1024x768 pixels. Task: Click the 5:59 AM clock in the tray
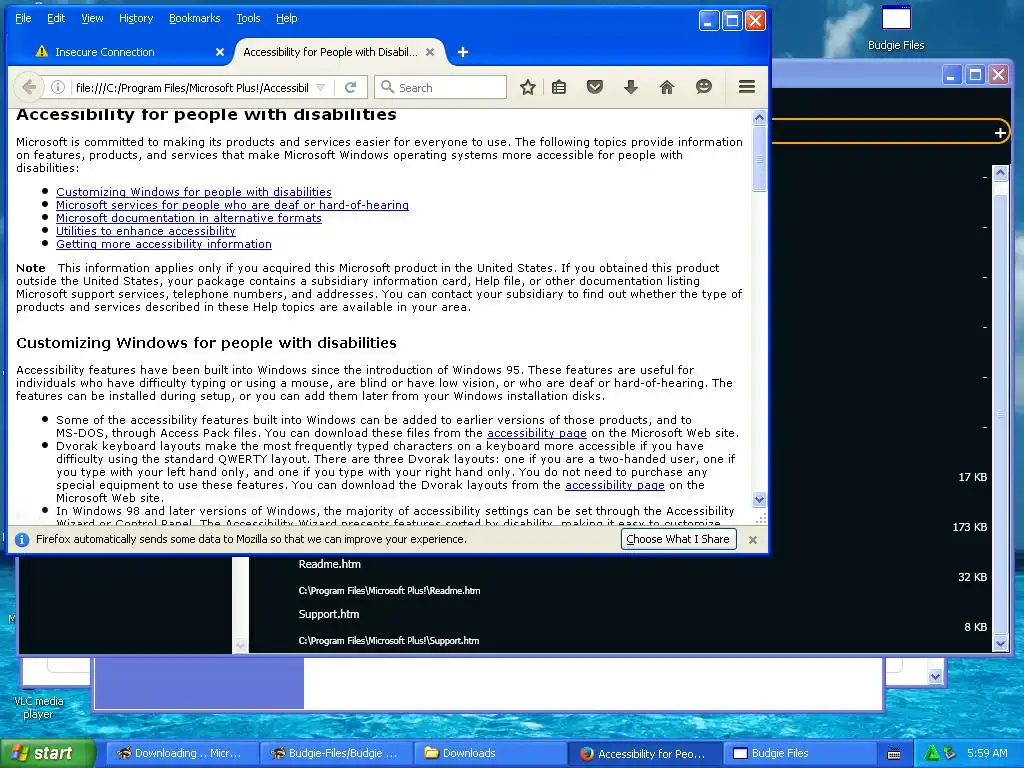click(x=987, y=754)
